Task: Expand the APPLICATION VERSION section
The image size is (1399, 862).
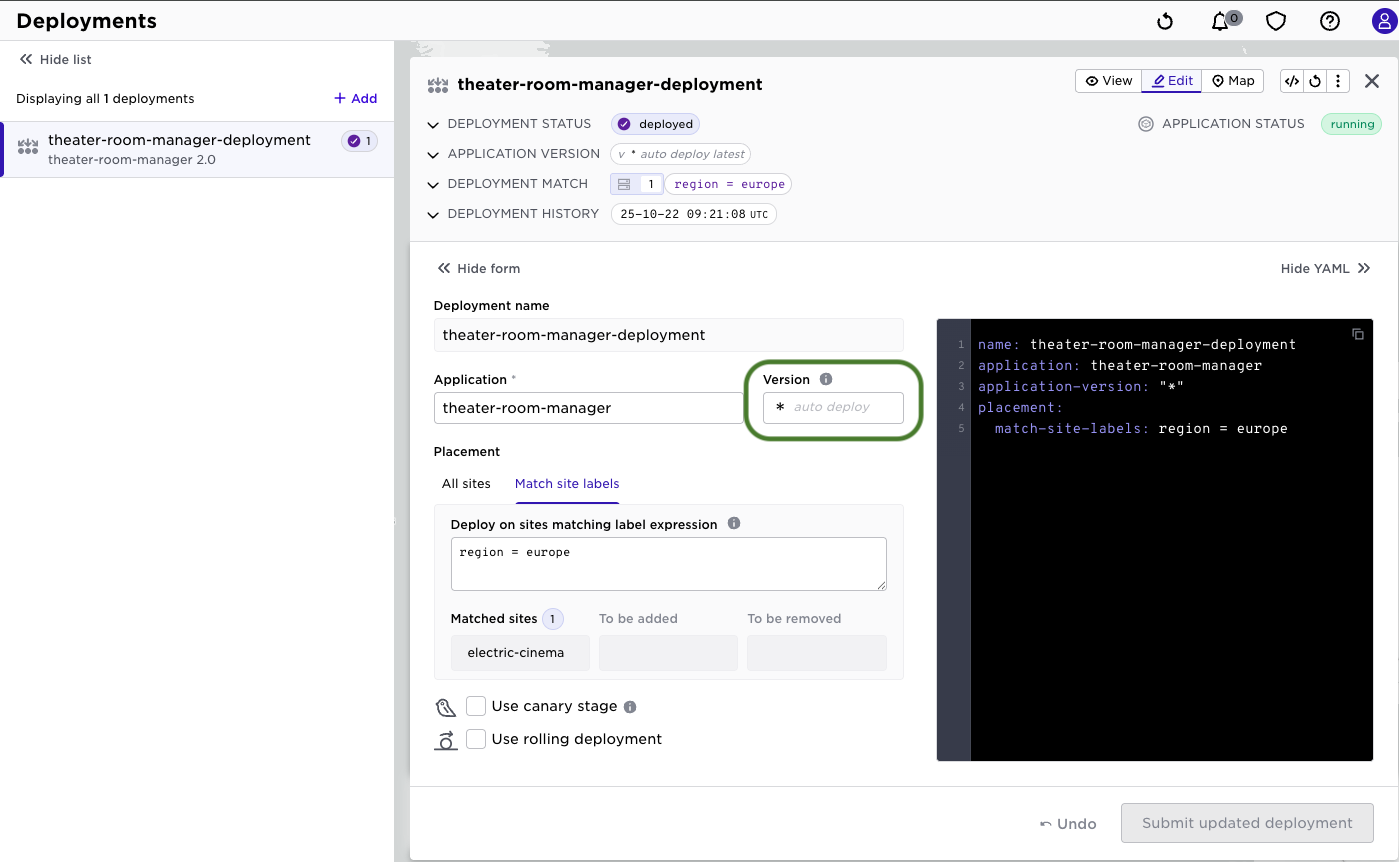Action: (x=433, y=155)
